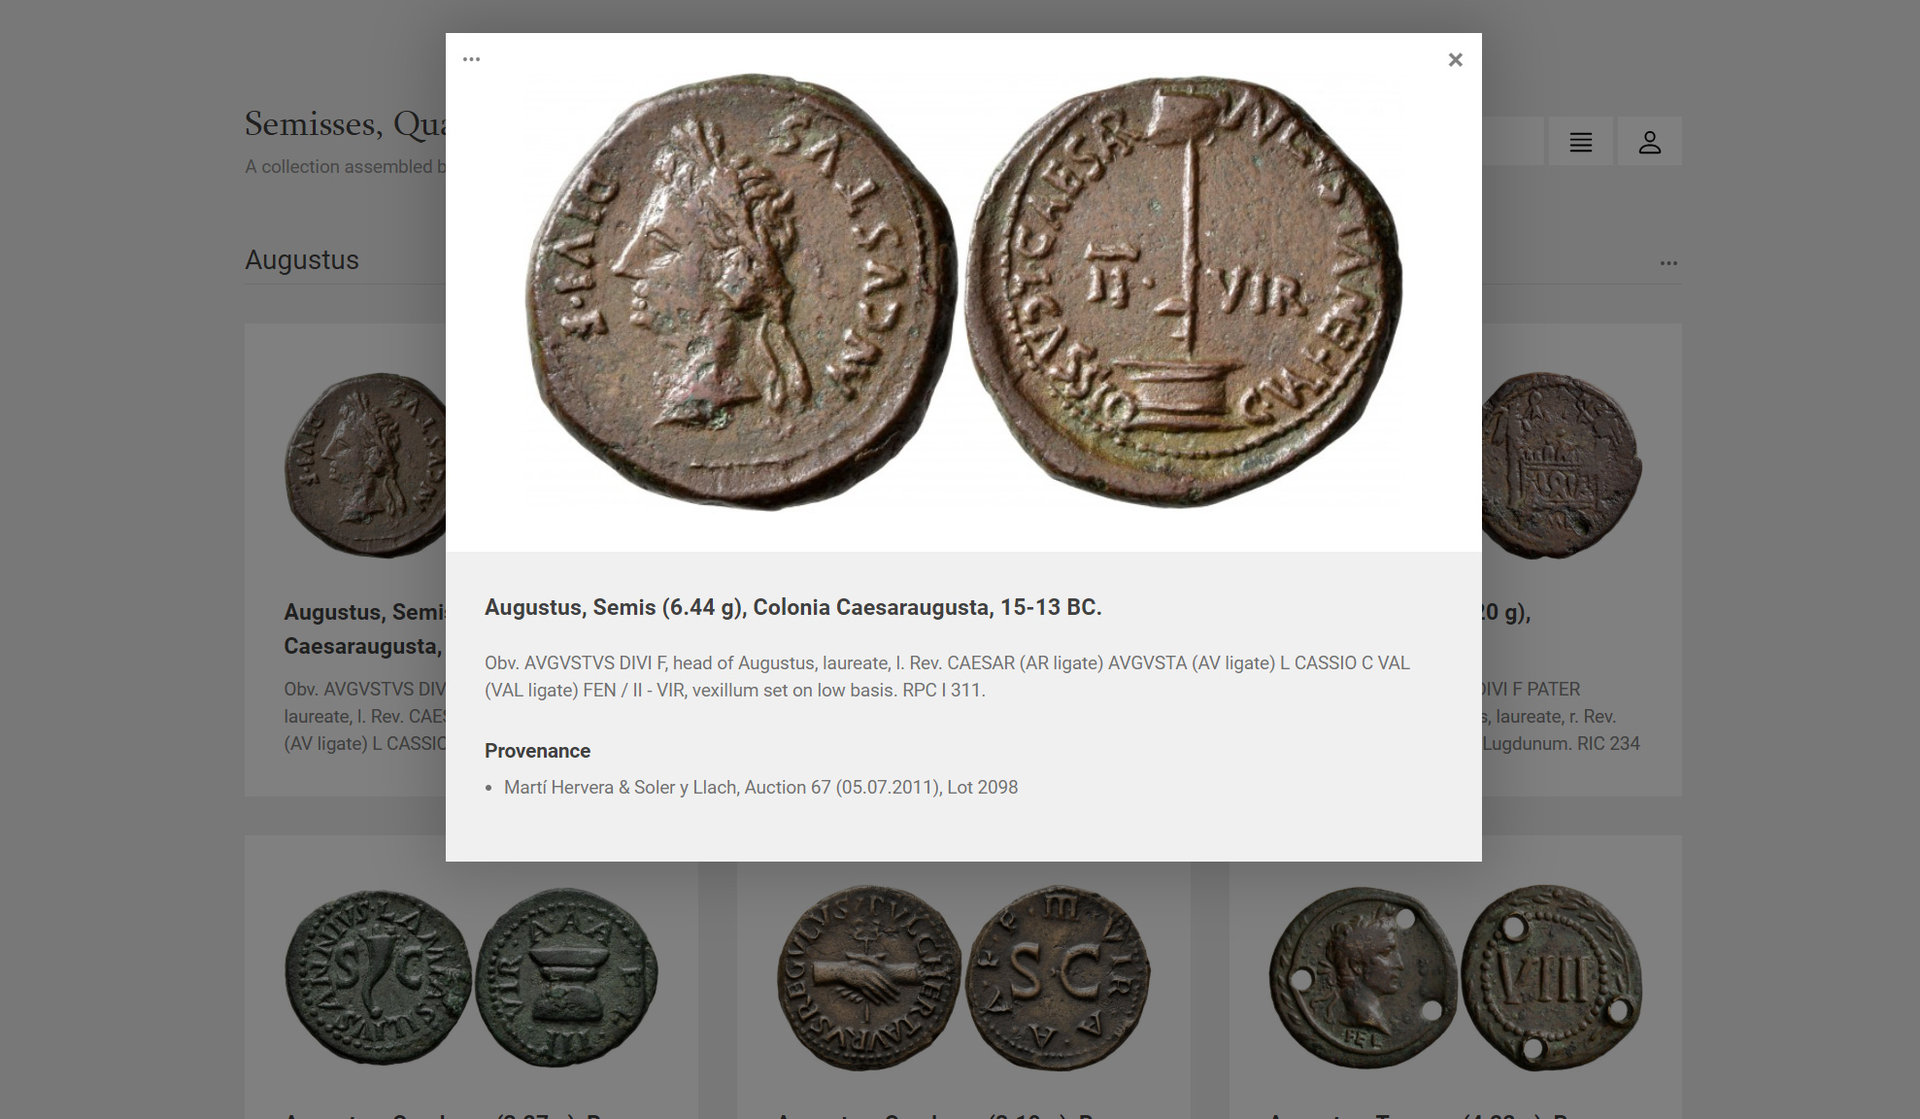
Task: Select the Augustus Semis title in modal
Action: point(792,607)
